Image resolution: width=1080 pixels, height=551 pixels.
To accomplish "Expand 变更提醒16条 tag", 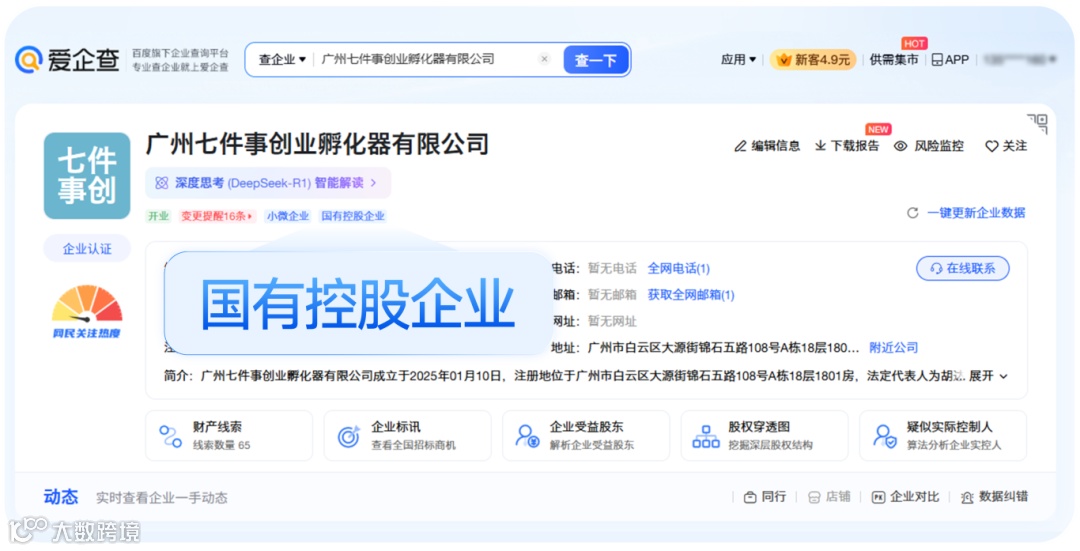I will click(x=217, y=216).
